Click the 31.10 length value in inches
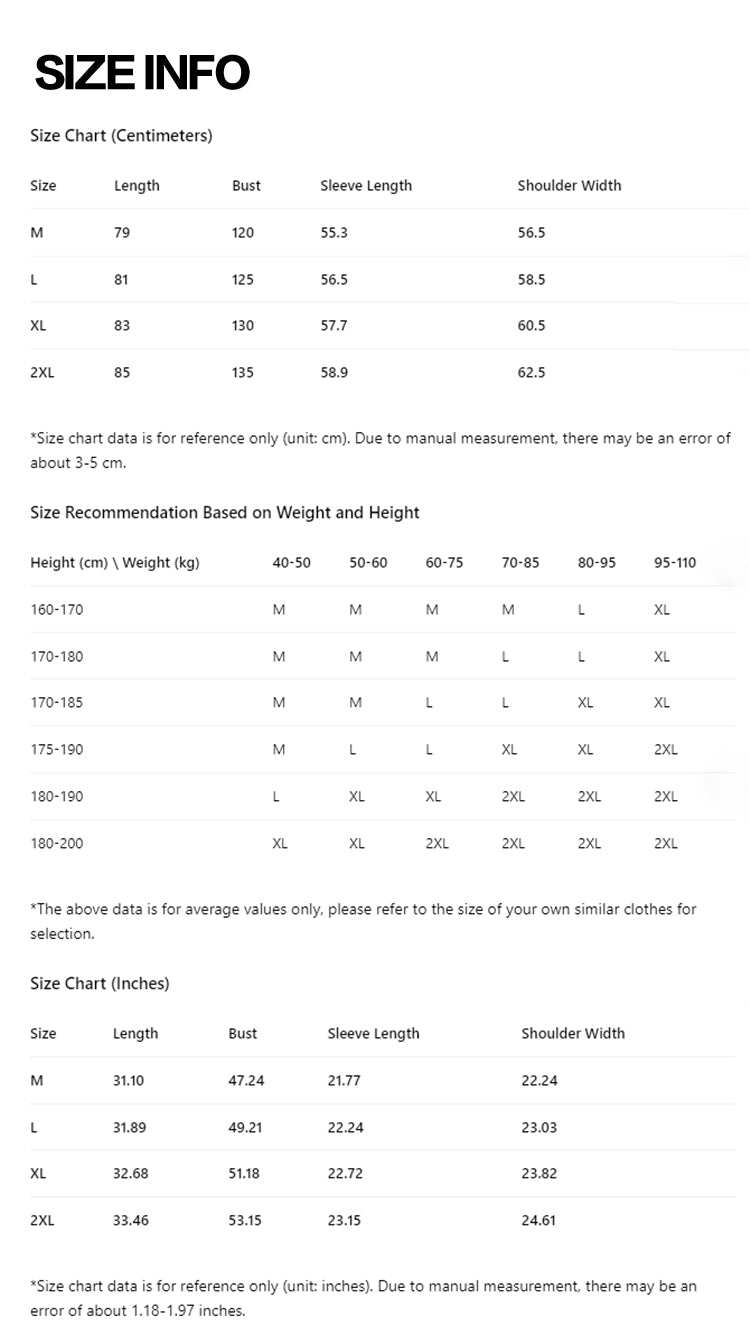Image resolution: width=750 pixels, height=1336 pixels. 129,1081
